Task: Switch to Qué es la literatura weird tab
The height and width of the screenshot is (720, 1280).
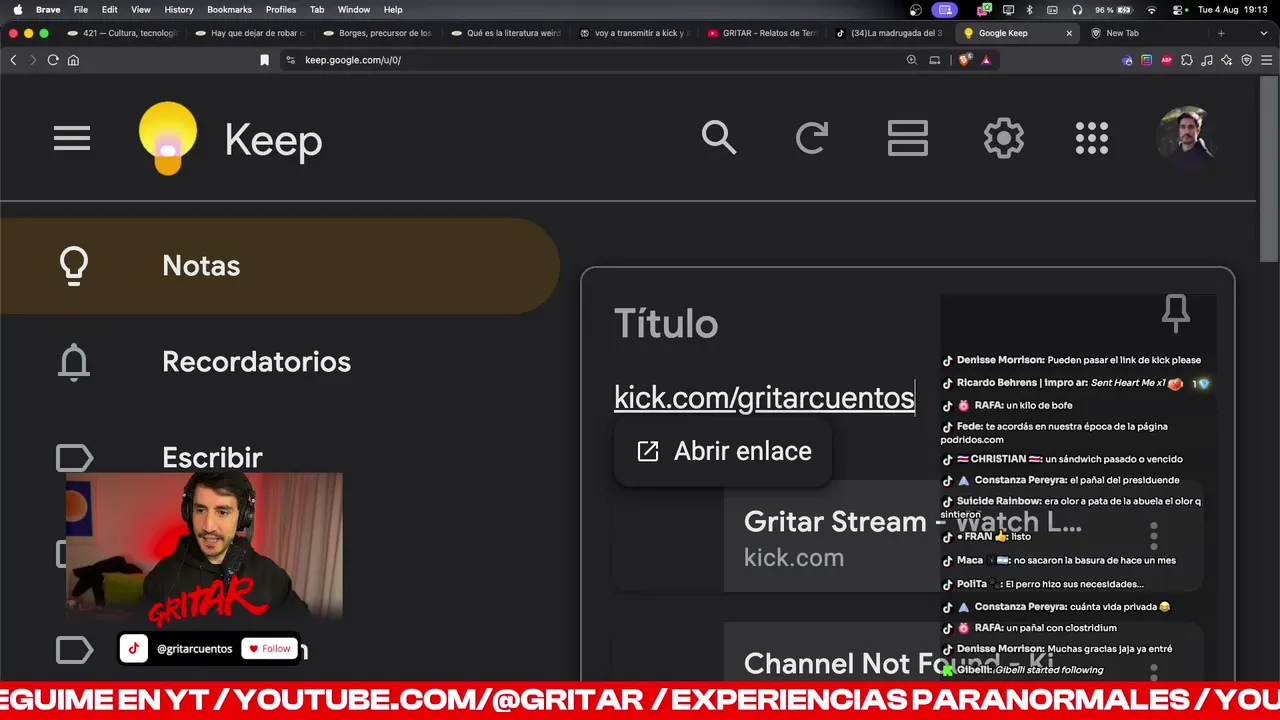Action: click(506, 33)
